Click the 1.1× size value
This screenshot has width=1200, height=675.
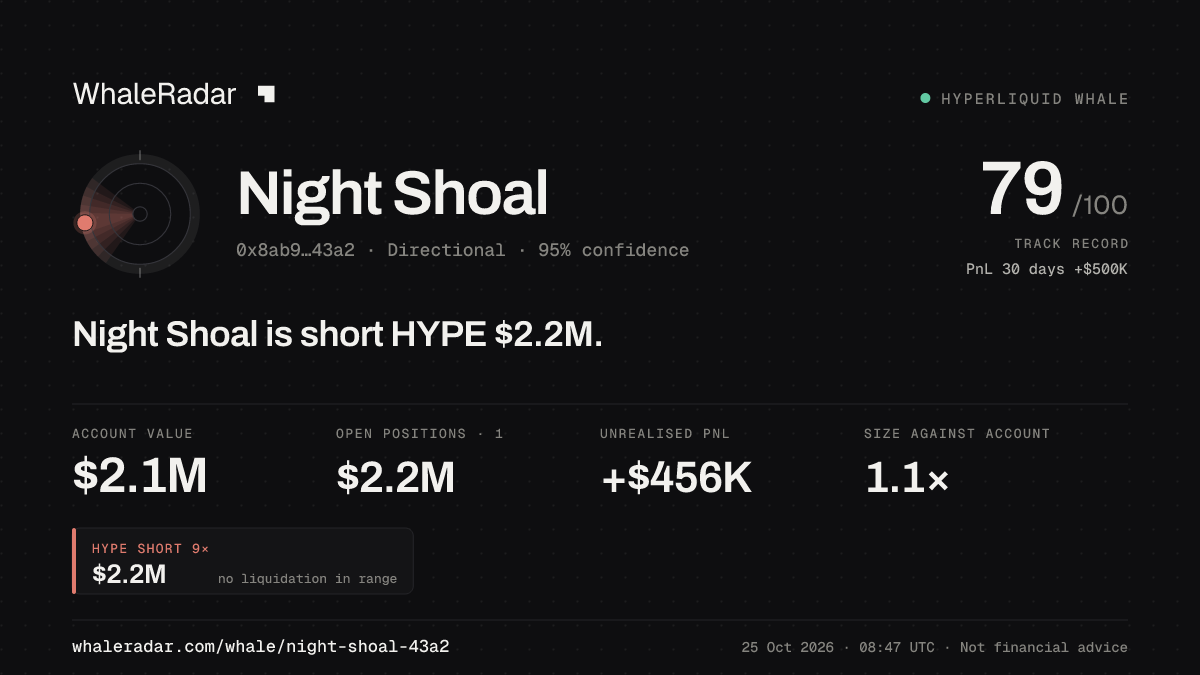[906, 479]
